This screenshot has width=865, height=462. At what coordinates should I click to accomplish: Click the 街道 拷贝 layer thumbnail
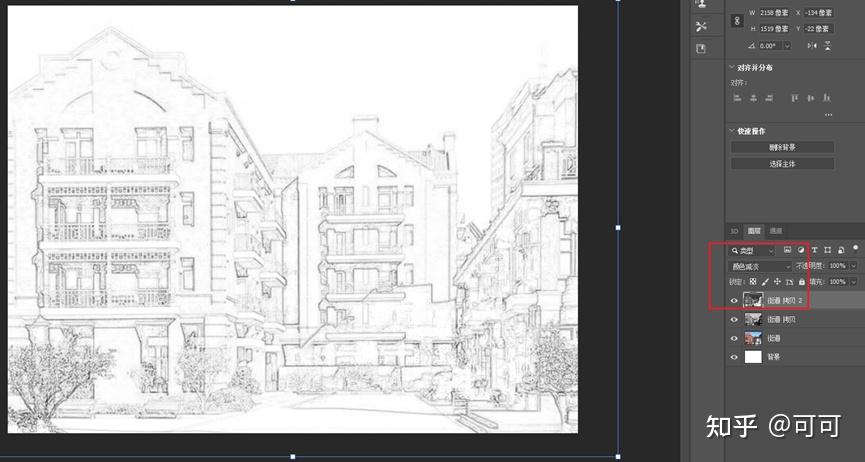(x=753, y=319)
